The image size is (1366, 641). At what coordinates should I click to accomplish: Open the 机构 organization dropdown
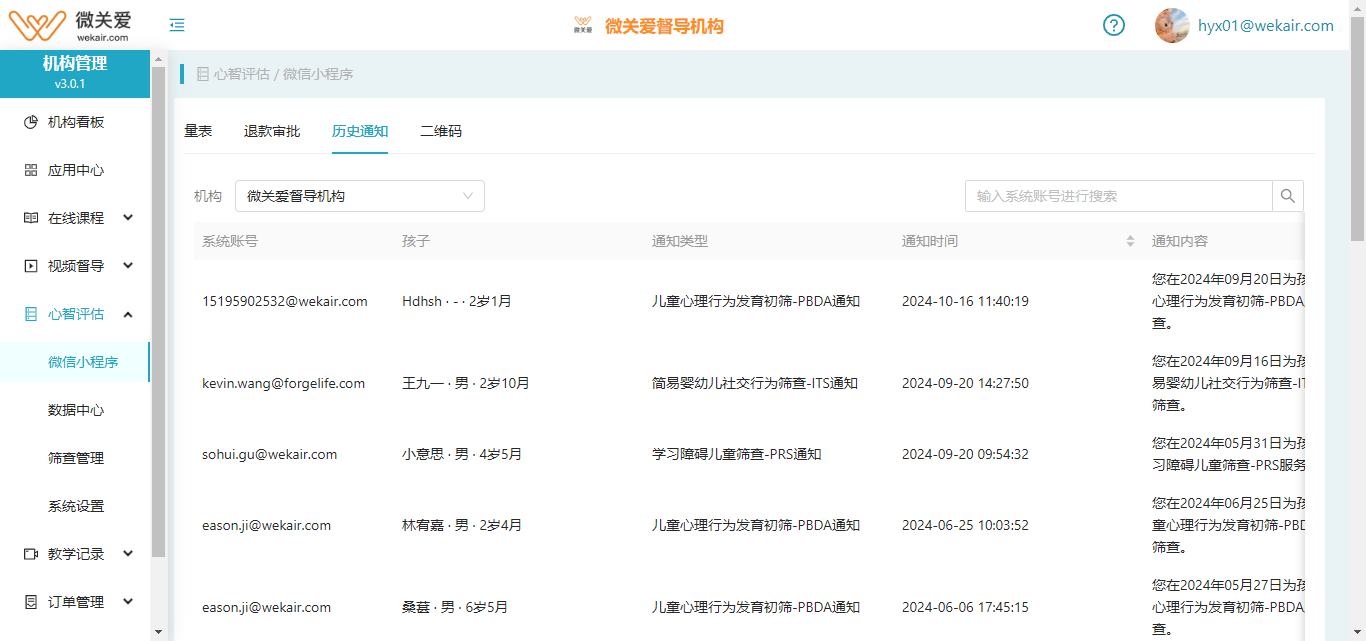359,195
